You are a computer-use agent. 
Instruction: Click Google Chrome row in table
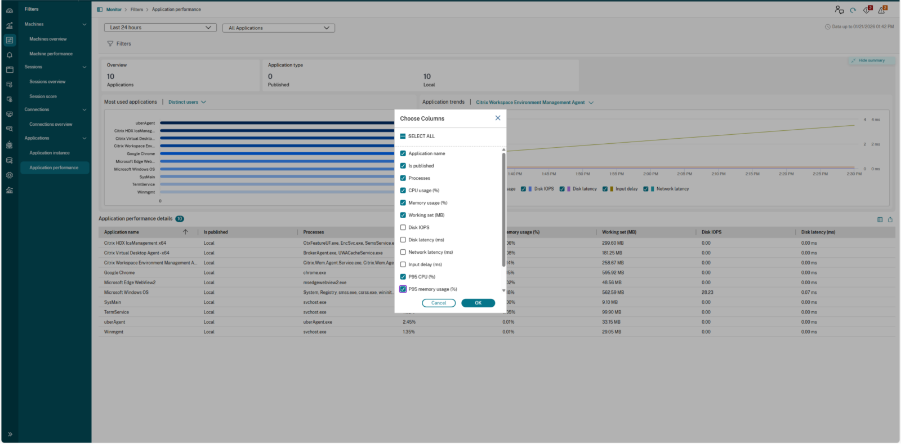(x=496, y=272)
